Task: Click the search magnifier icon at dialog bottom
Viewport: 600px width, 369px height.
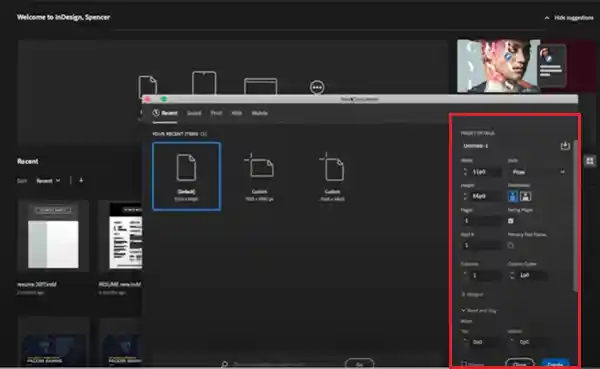Action: click(225, 364)
